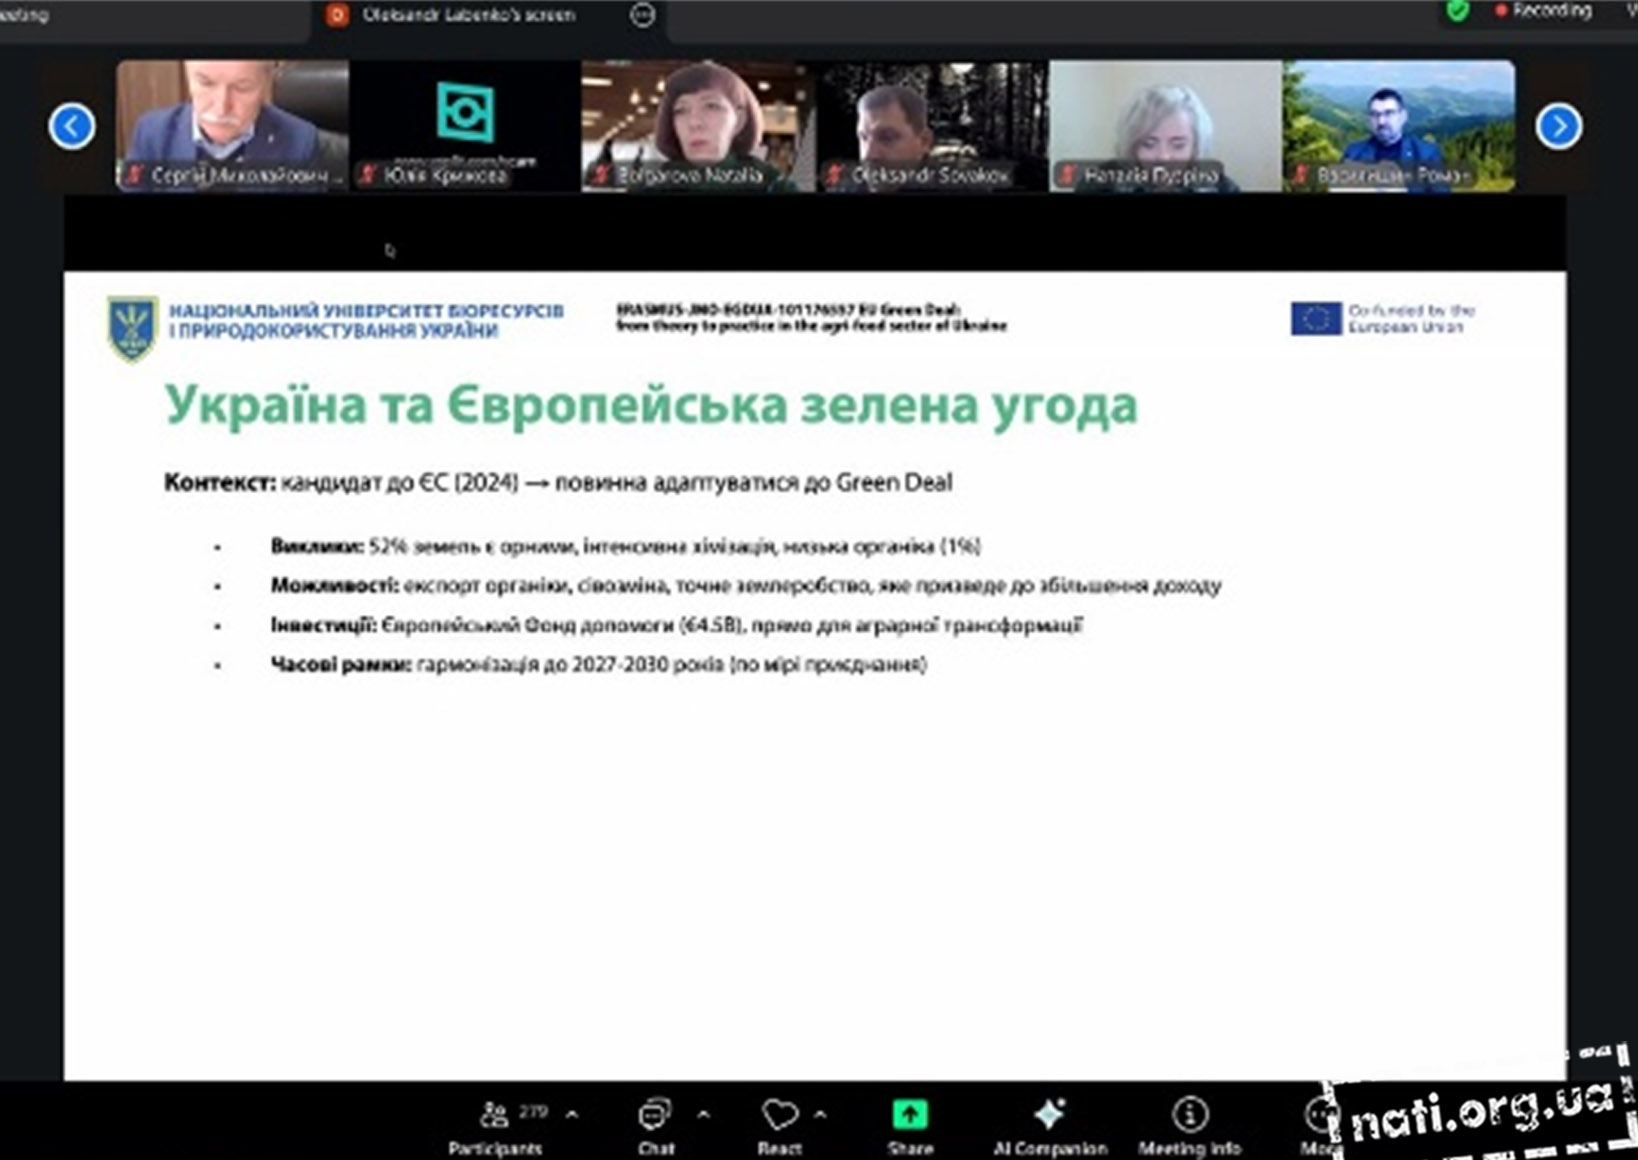Screen dimensions: 1638x1160
Task: Select Юлія Крикова's video tile
Action: (x=464, y=125)
